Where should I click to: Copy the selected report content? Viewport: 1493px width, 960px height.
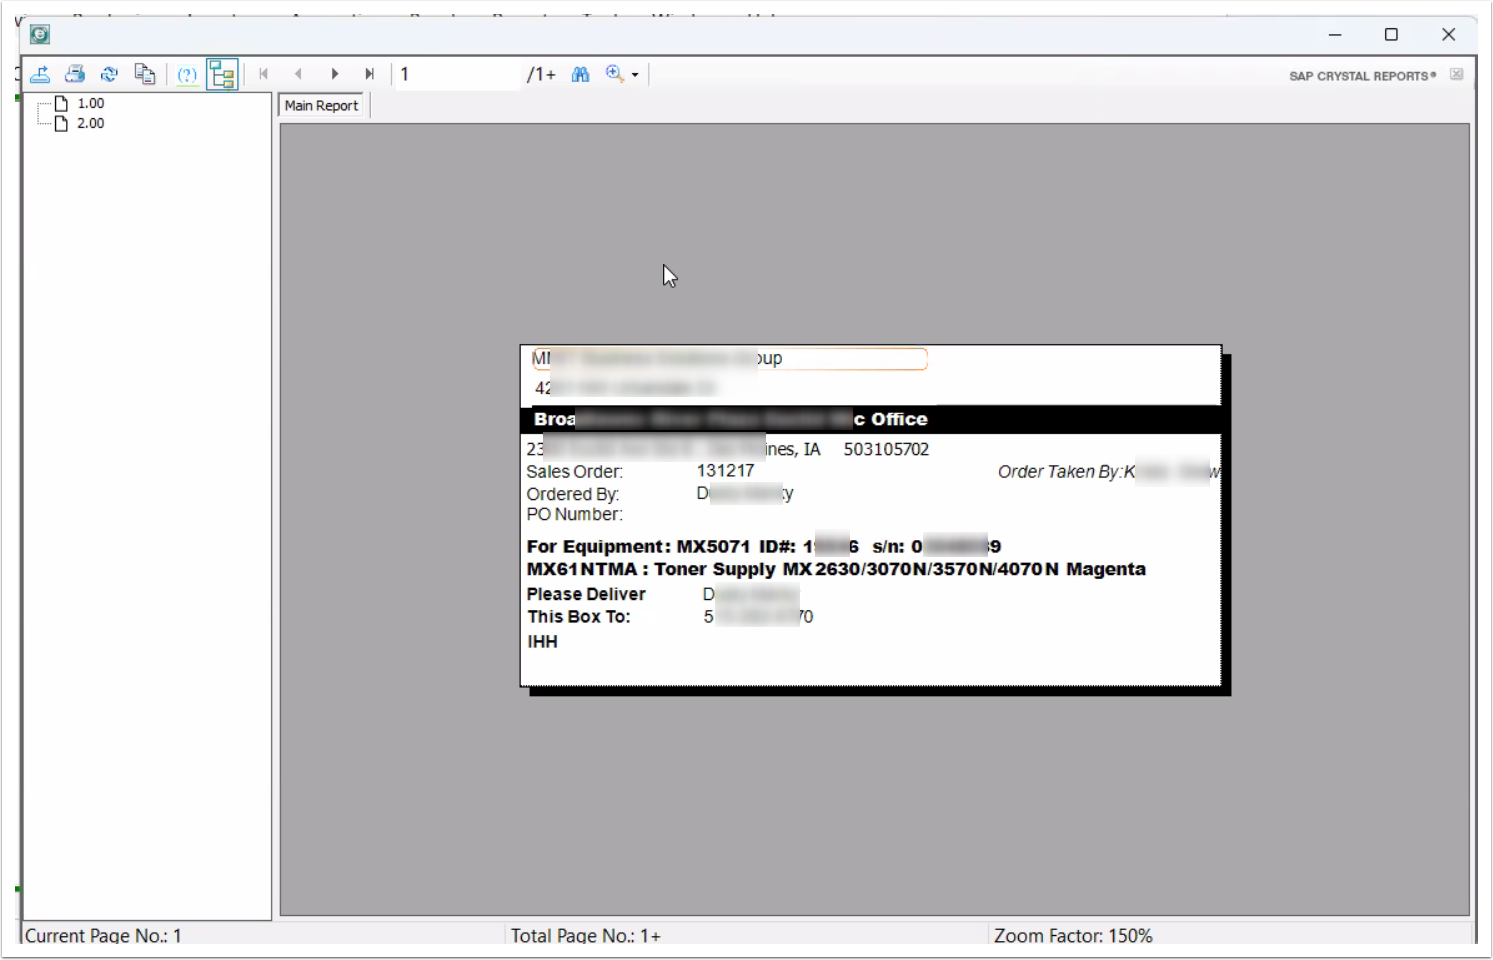[x=145, y=73]
